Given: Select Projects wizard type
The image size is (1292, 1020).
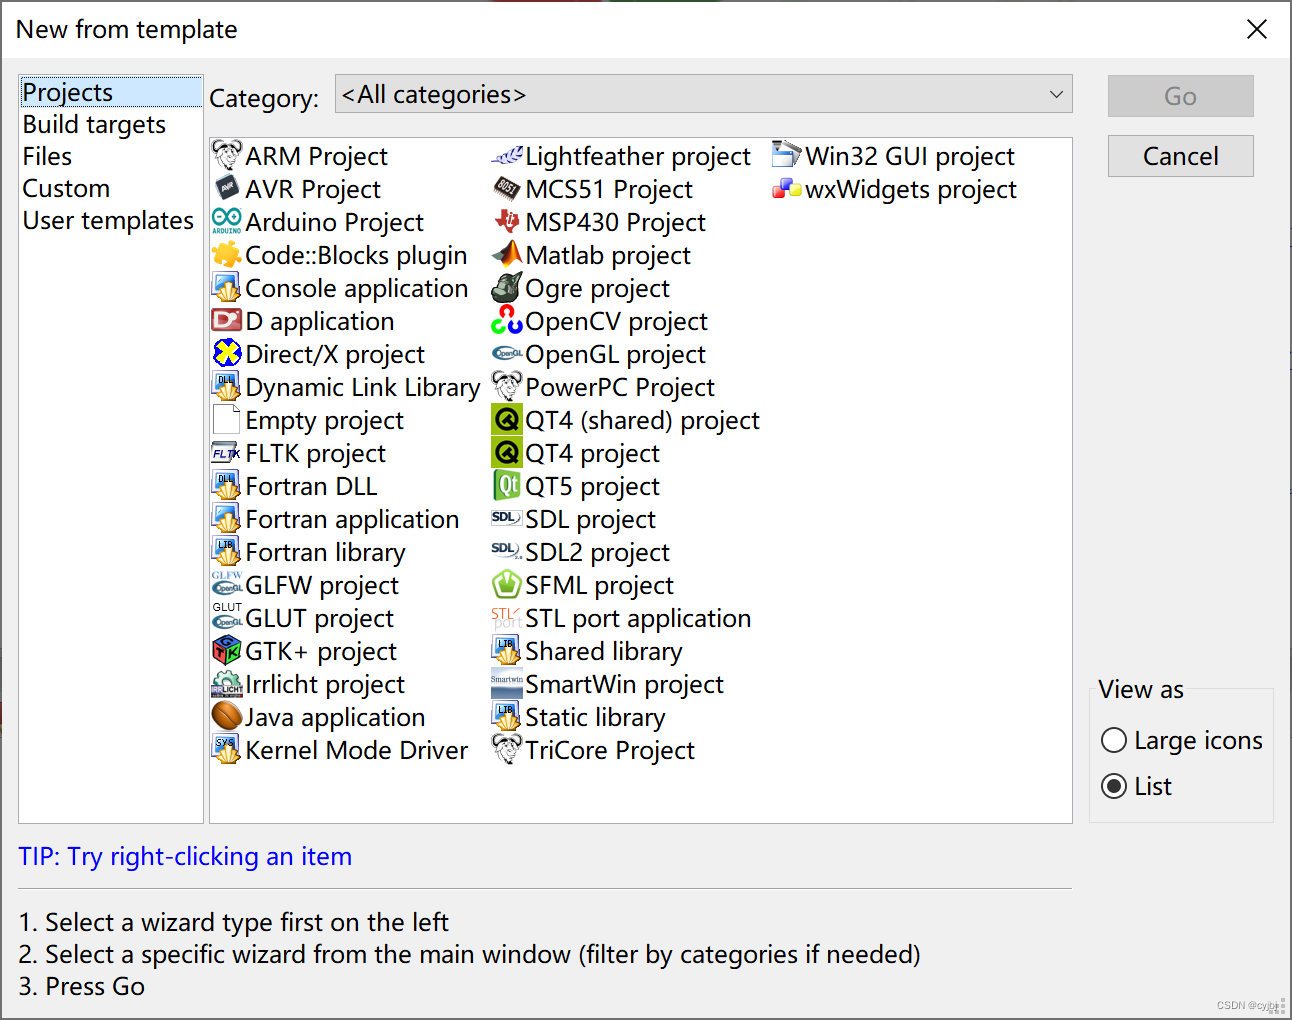Looking at the screenshot, I should click(x=111, y=92).
